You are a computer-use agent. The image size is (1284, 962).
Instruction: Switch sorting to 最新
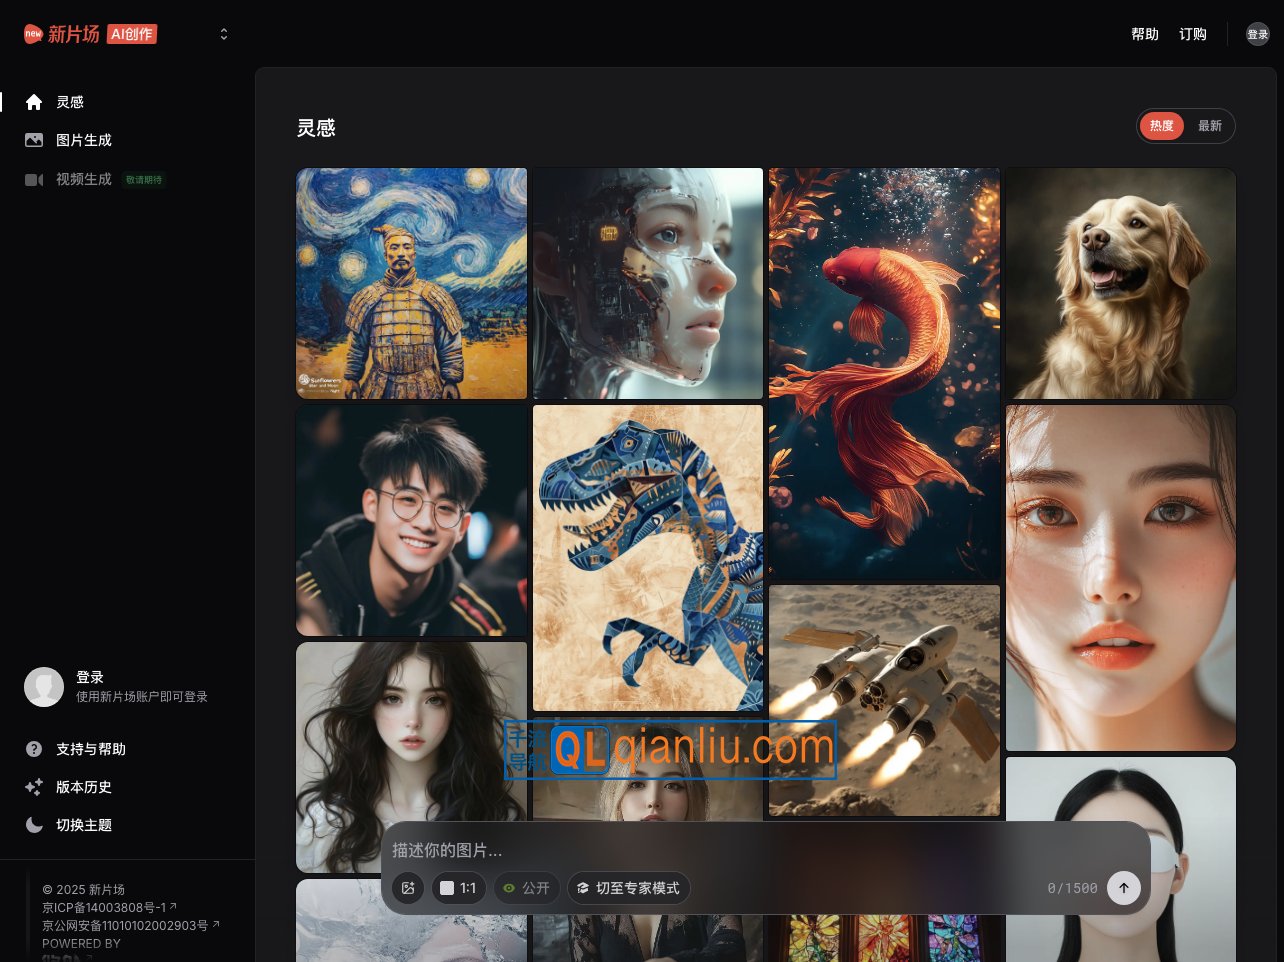click(x=1210, y=126)
